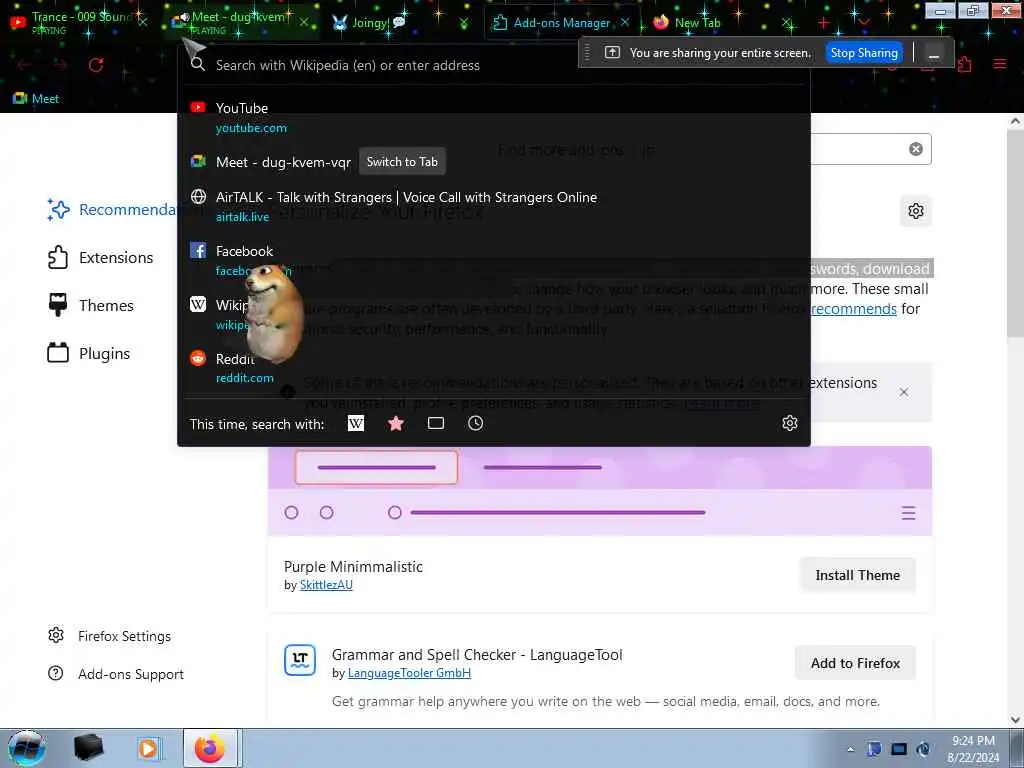This screenshot has height=768, width=1024.
Task: Follow the recommends hyperlink
Action: point(854,308)
